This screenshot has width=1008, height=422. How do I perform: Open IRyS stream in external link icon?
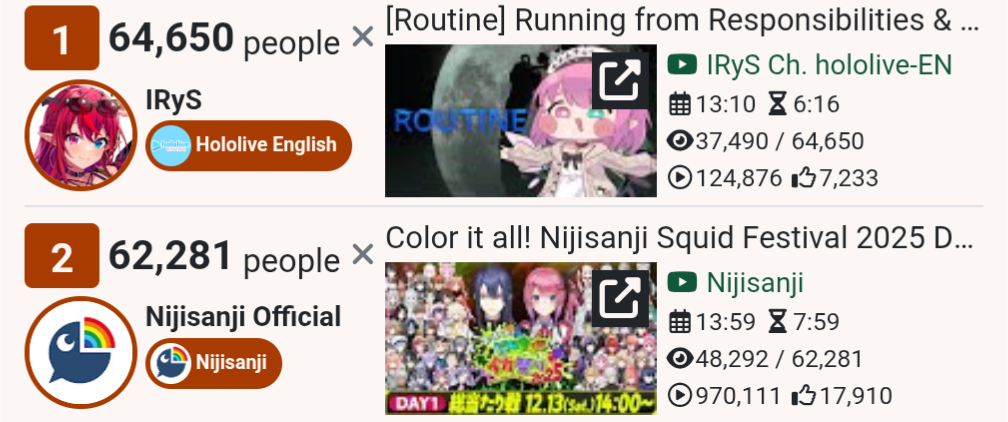tap(620, 80)
